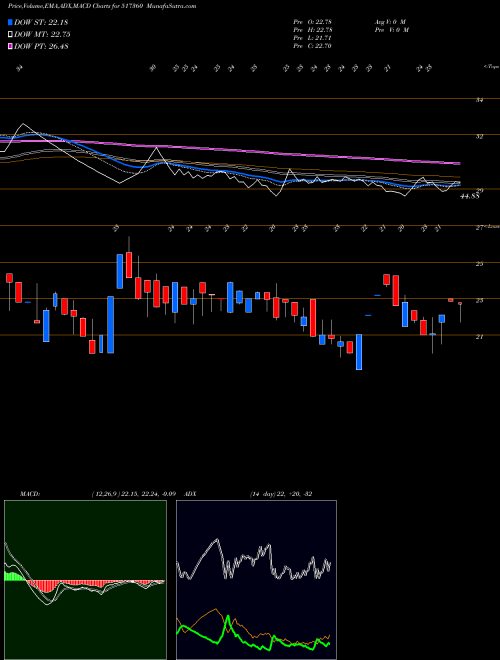Select the 'DOW MT: 22.75' legend label
This screenshot has width=500, height=660.
42,35
